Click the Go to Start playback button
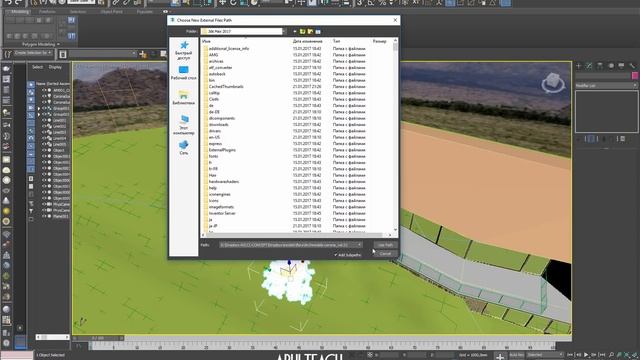Screen dimensions: 640x360 [570, 355]
